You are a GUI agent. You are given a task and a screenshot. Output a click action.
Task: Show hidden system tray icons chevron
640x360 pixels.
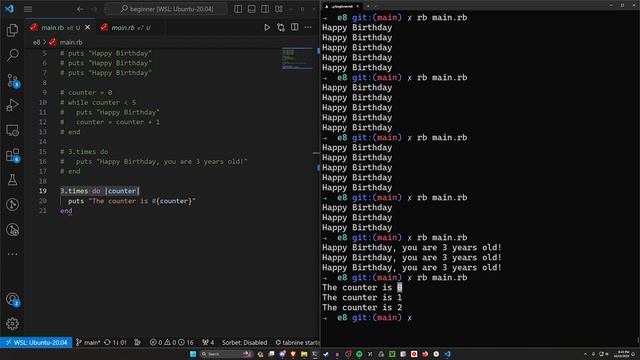point(585,354)
